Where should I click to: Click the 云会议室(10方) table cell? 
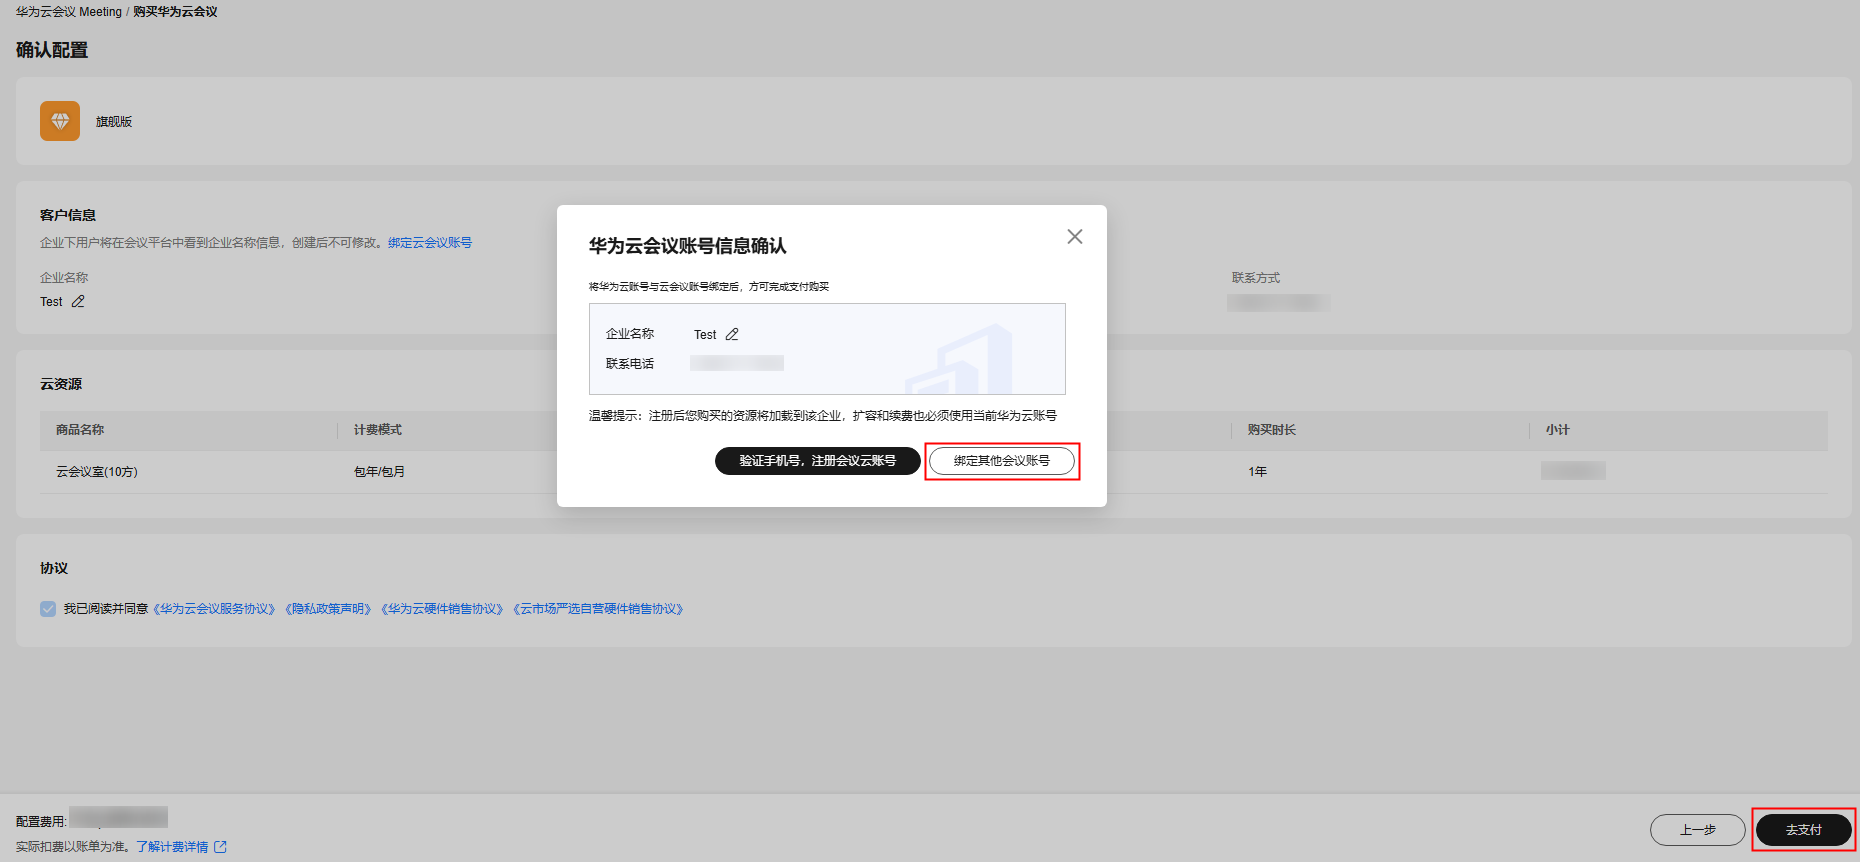[97, 472]
